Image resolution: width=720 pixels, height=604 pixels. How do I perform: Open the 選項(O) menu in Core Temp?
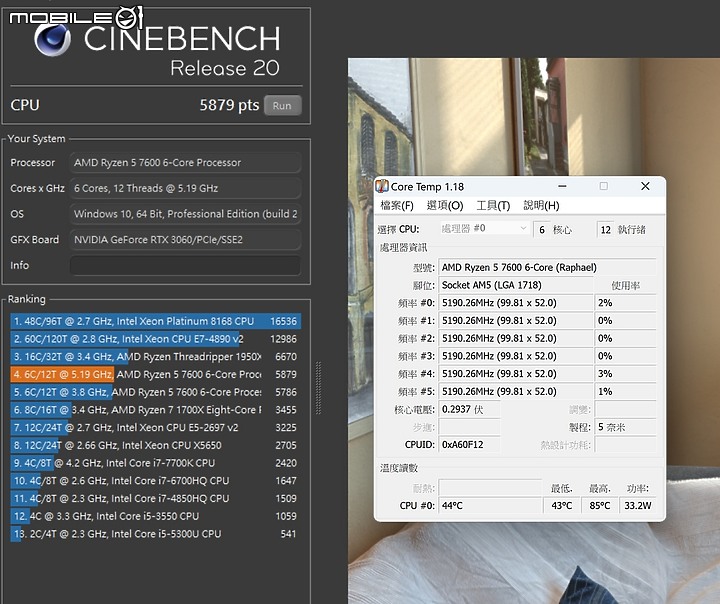pyautogui.click(x=444, y=206)
